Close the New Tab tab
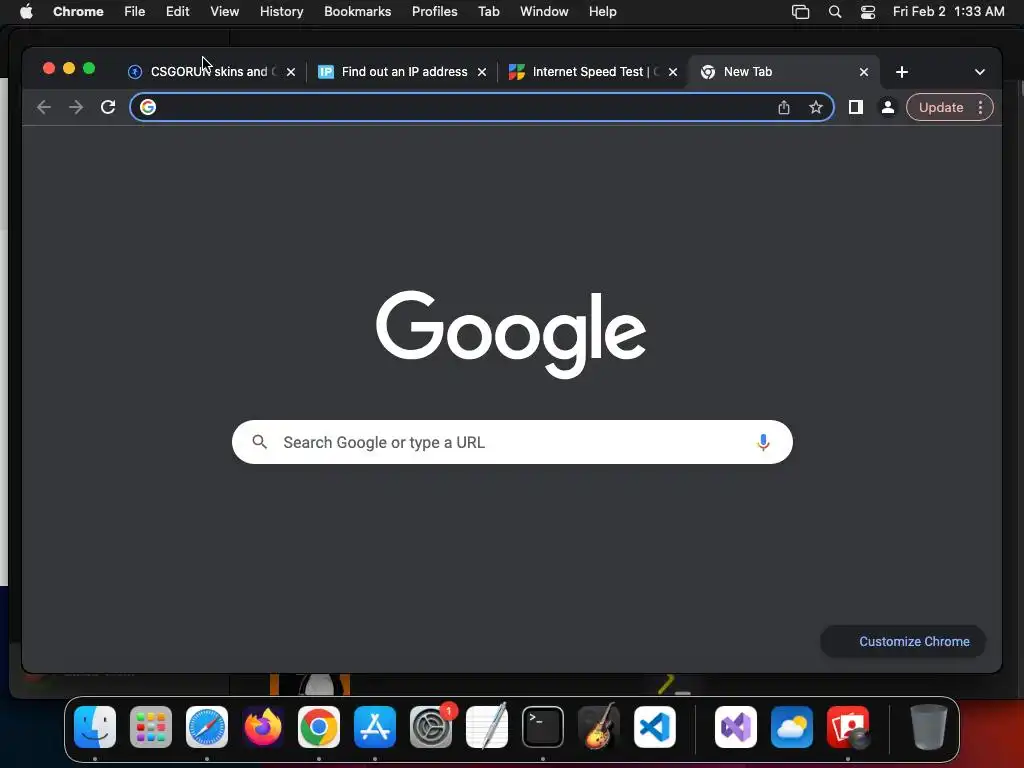Image resolution: width=1024 pixels, height=768 pixels. [x=863, y=72]
